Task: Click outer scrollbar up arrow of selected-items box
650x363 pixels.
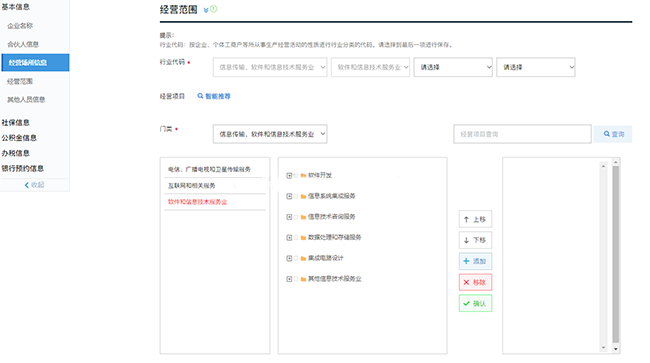Action: click(x=616, y=162)
